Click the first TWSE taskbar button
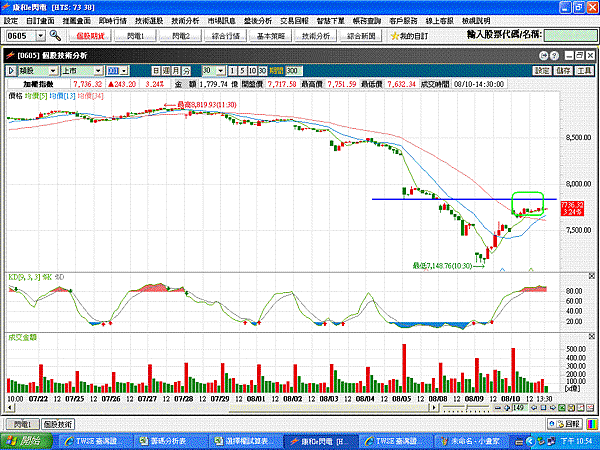This screenshot has width=600, height=450. pos(95,441)
